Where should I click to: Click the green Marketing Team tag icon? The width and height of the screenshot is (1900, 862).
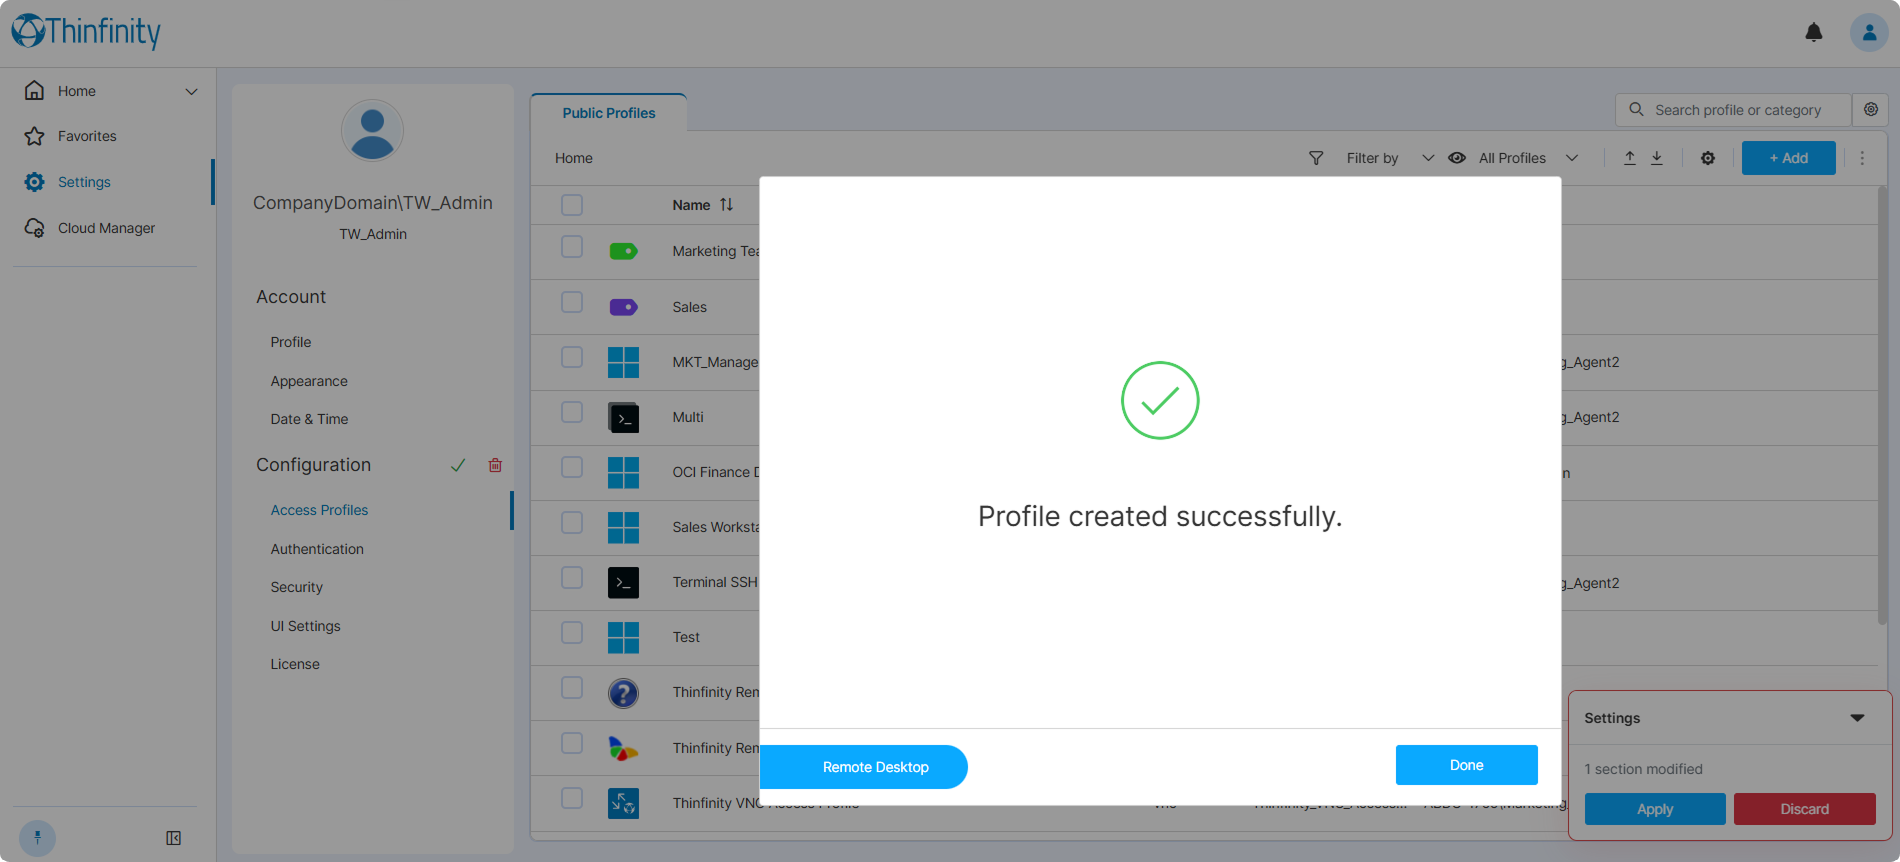point(623,251)
